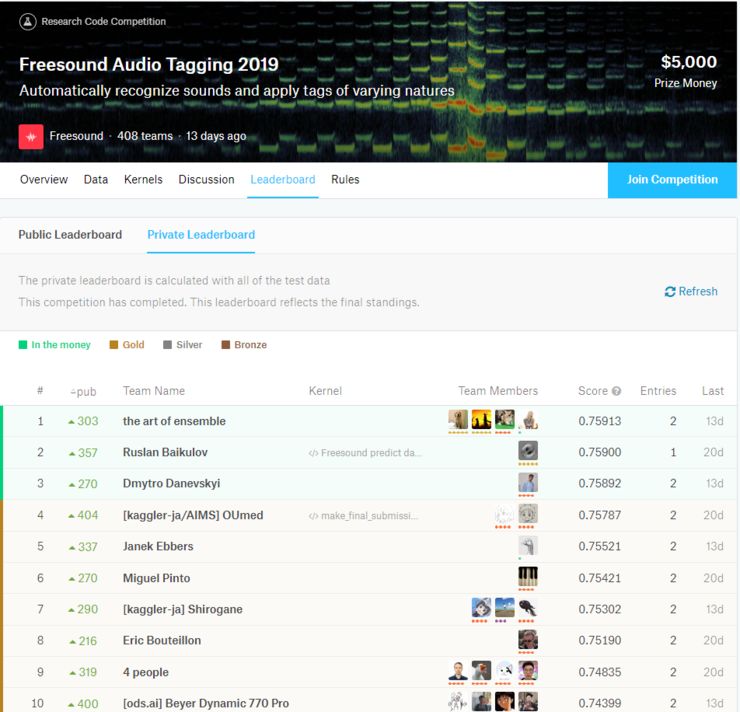Click the third avatar of the art of ensemble

[505, 419]
